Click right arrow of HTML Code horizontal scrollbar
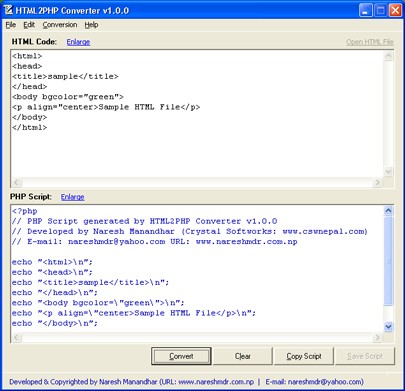 click(377, 182)
